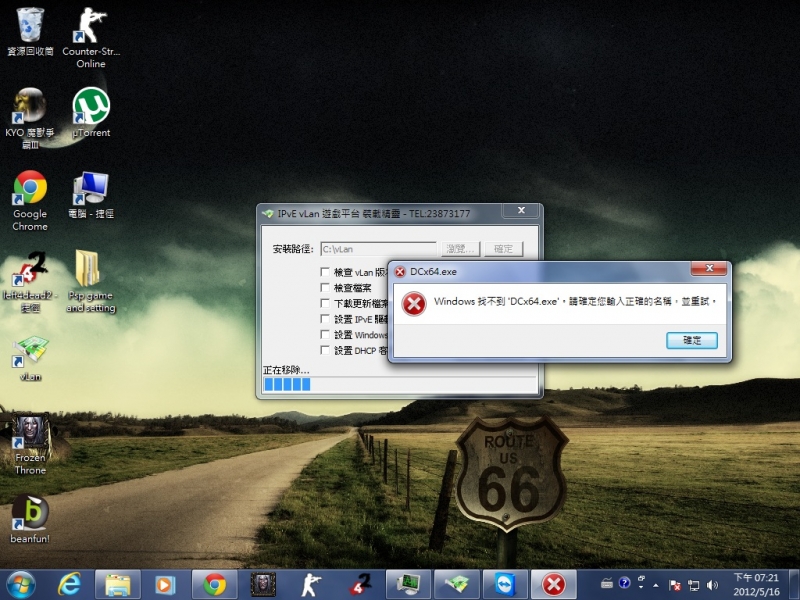Check the 設置 IPvE checkbox
Viewport: 800px width, 600px height.
coord(325,319)
